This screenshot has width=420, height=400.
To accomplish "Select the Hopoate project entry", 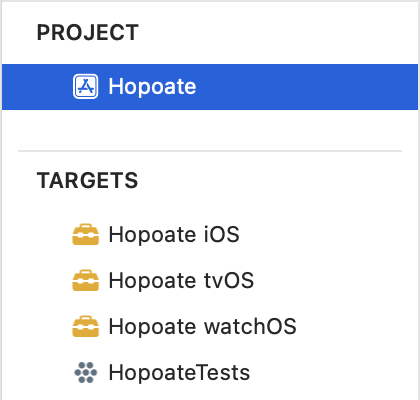I will click(210, 87).
